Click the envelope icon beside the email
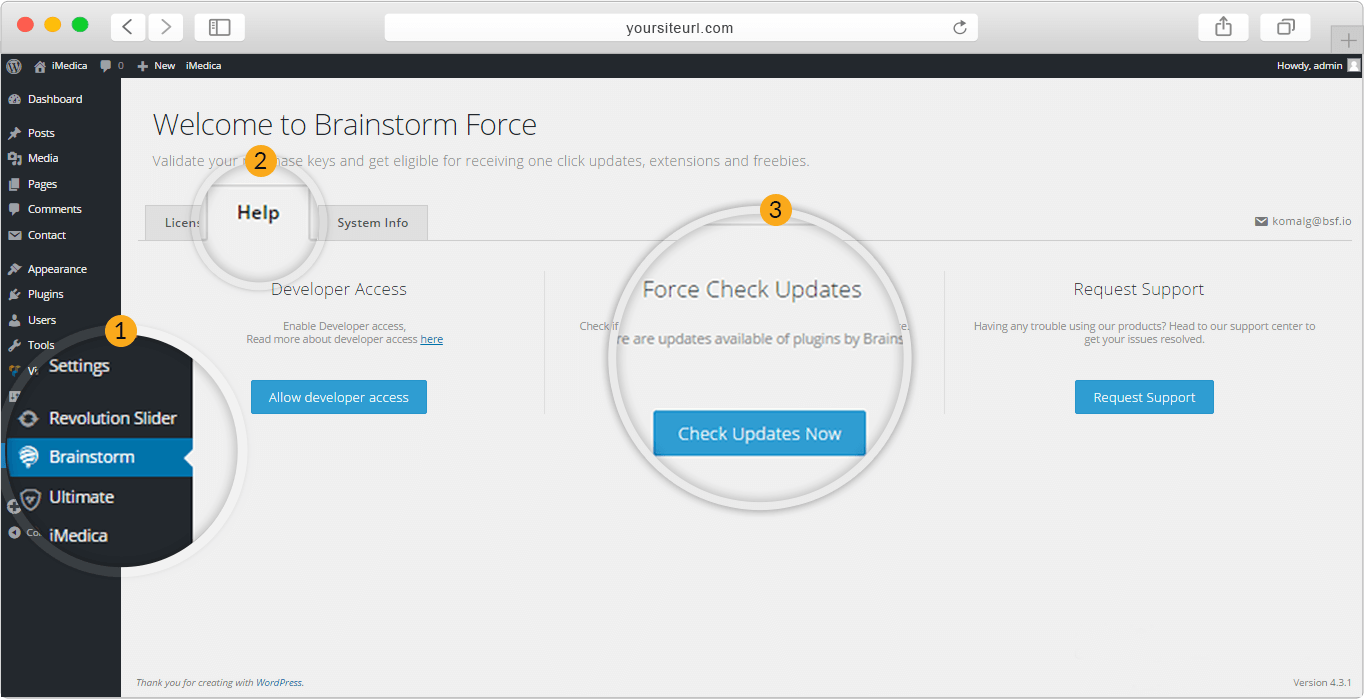The image size is (1364, 699). coord(1261,221)
